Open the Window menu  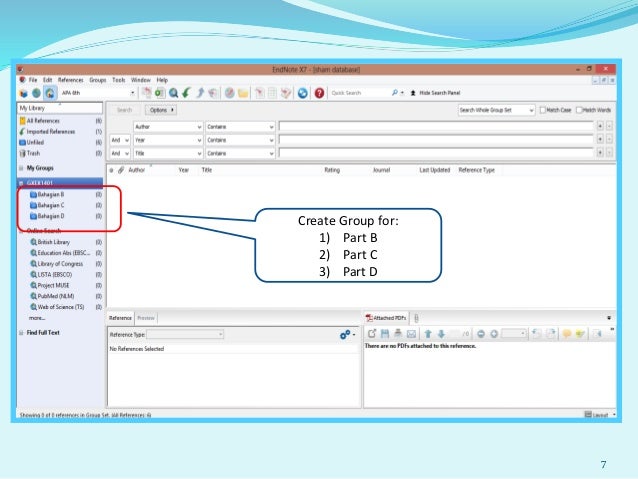(x=141, y=80)
